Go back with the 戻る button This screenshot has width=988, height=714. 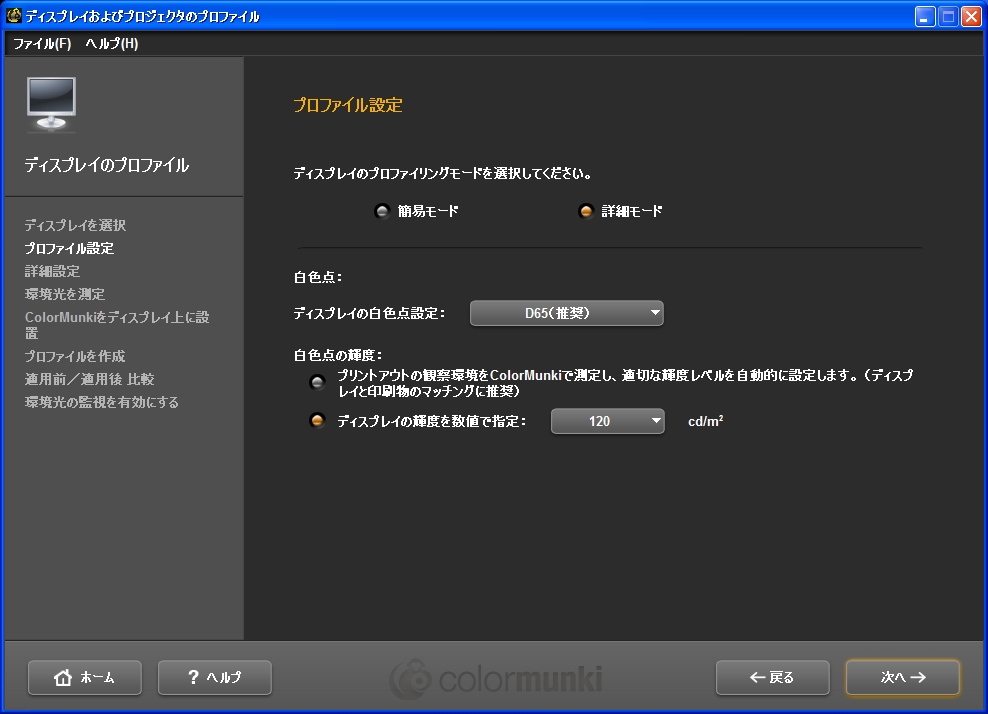click(x=773, y=677)
